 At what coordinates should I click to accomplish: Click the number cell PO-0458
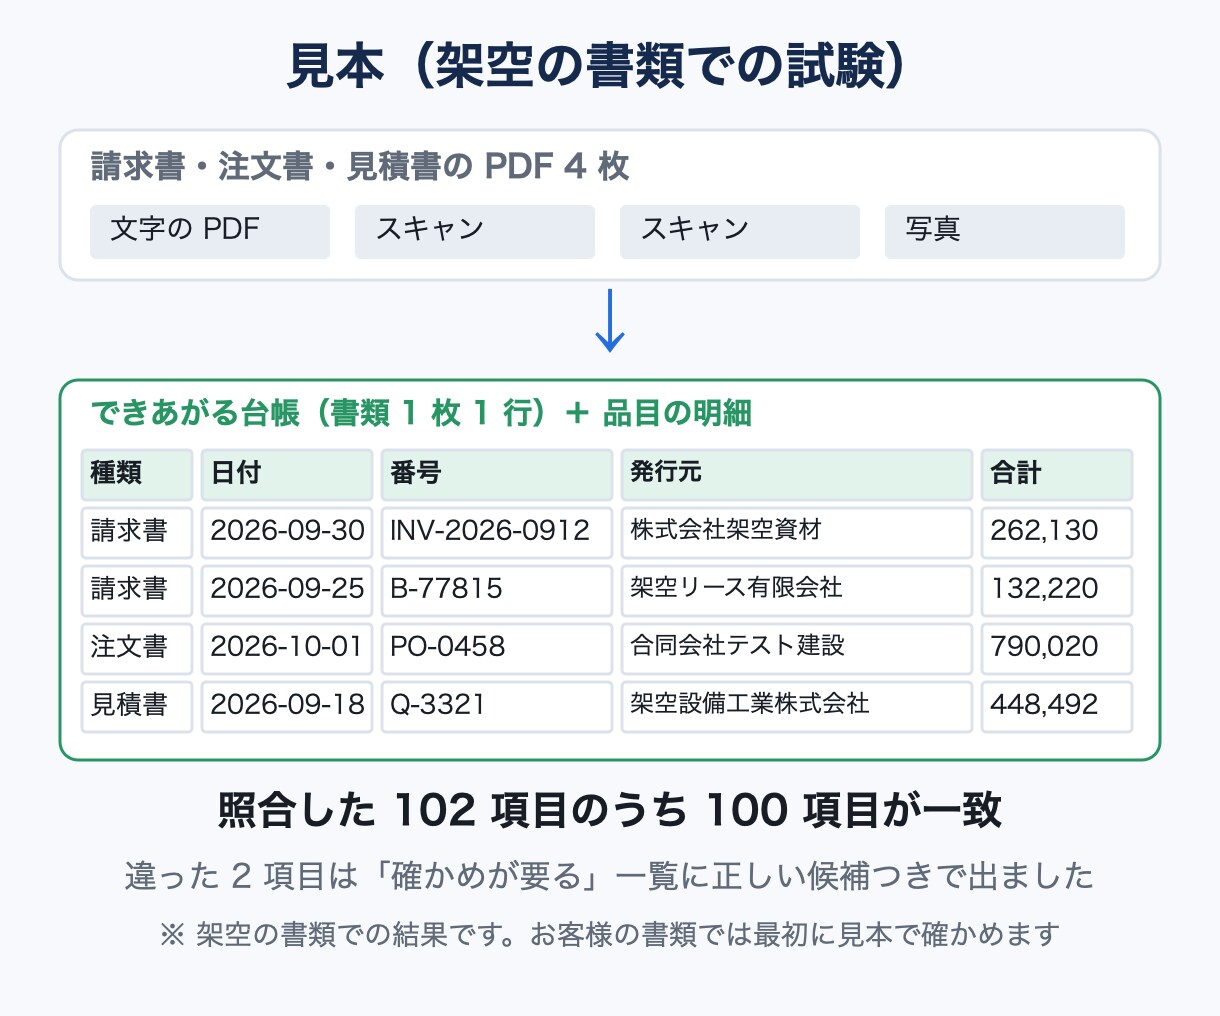tap(497, 648)
